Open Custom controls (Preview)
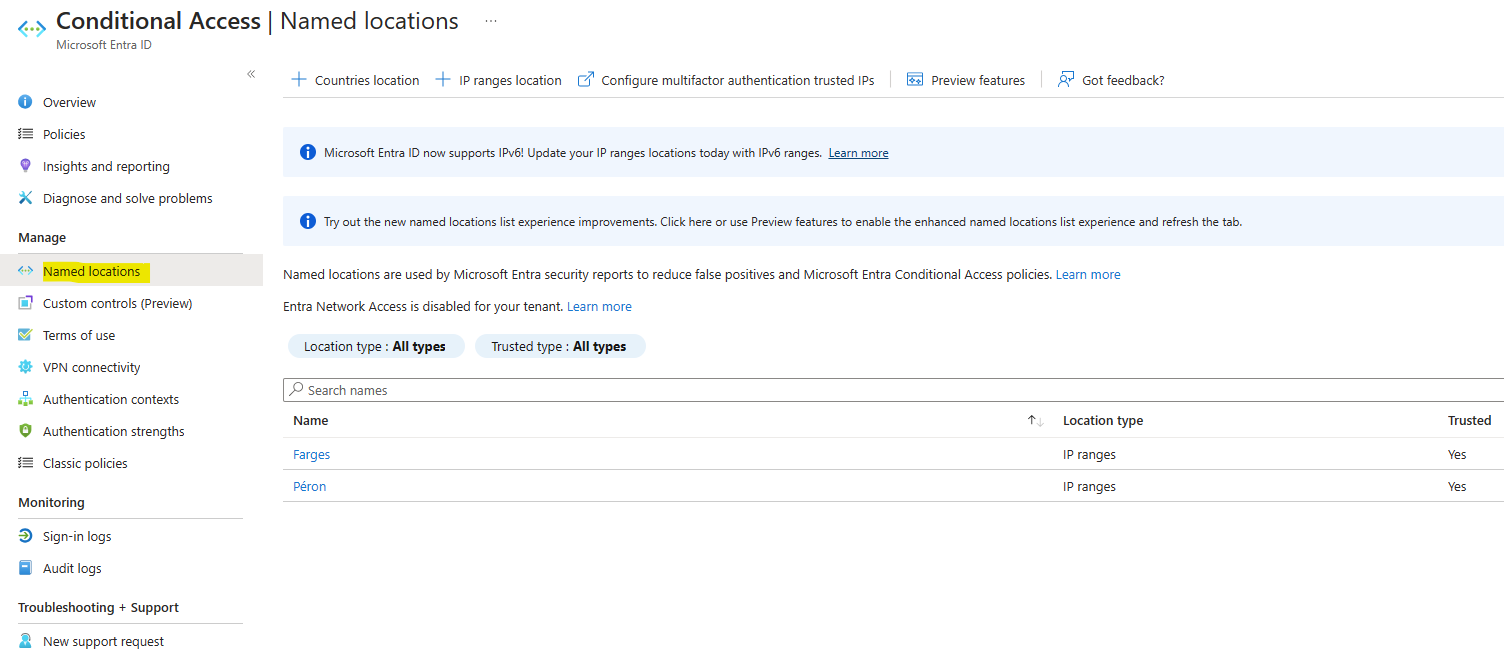This screenshot has width=1504, height=665. pyautogui.click(x=118, y=303)
